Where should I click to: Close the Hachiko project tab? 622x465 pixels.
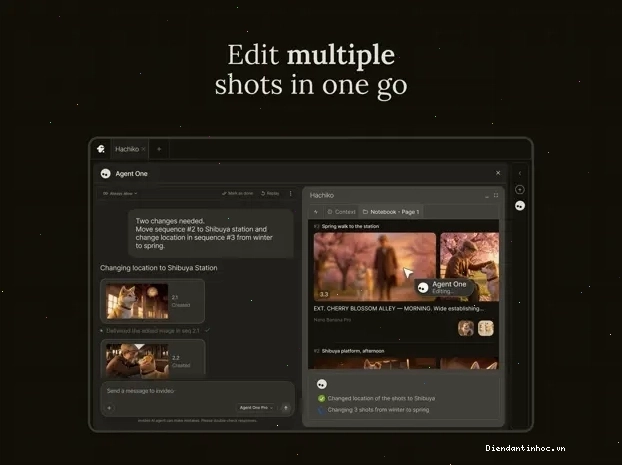pos(143,149)
